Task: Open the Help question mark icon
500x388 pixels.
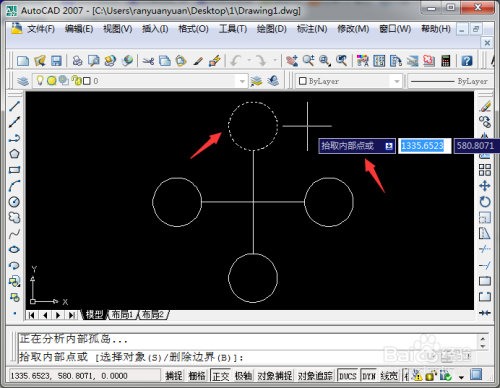Action: [467, 61]
